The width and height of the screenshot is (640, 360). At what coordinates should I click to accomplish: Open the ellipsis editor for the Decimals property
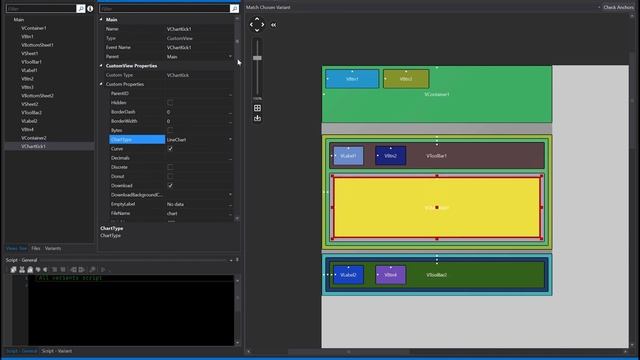pyautogui.click(x=230, y=158)
